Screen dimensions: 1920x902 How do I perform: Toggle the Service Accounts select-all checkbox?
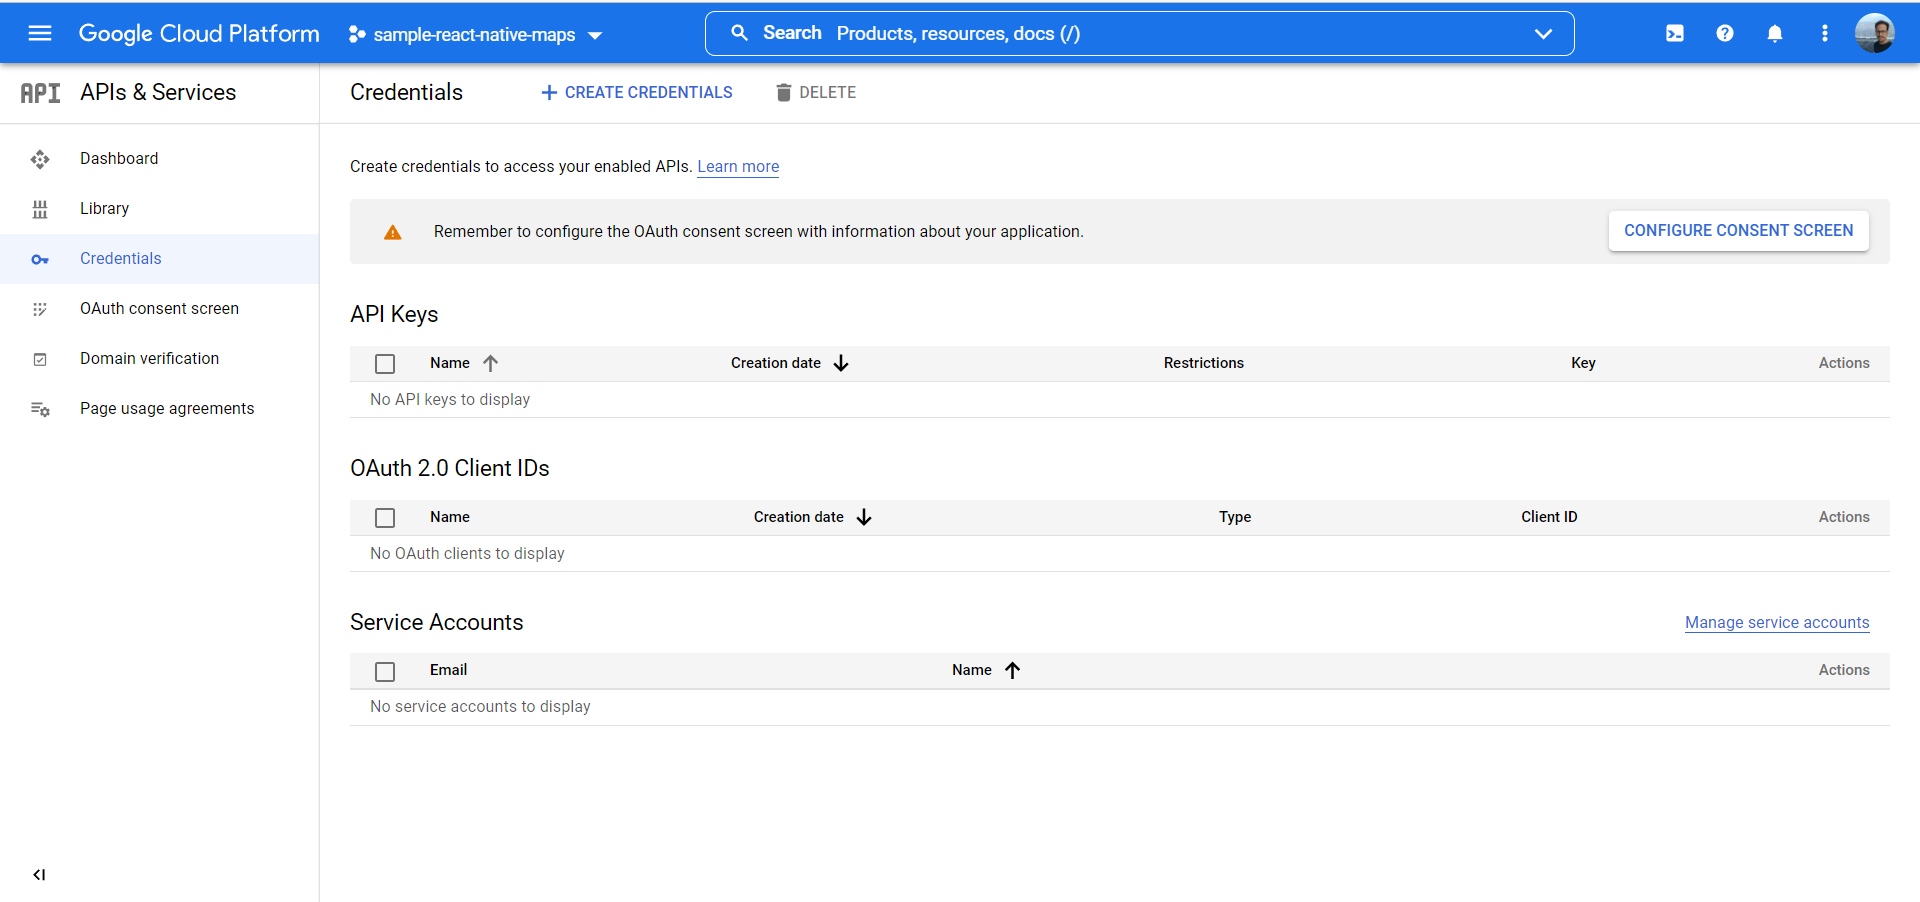click(x=385, y=671)
